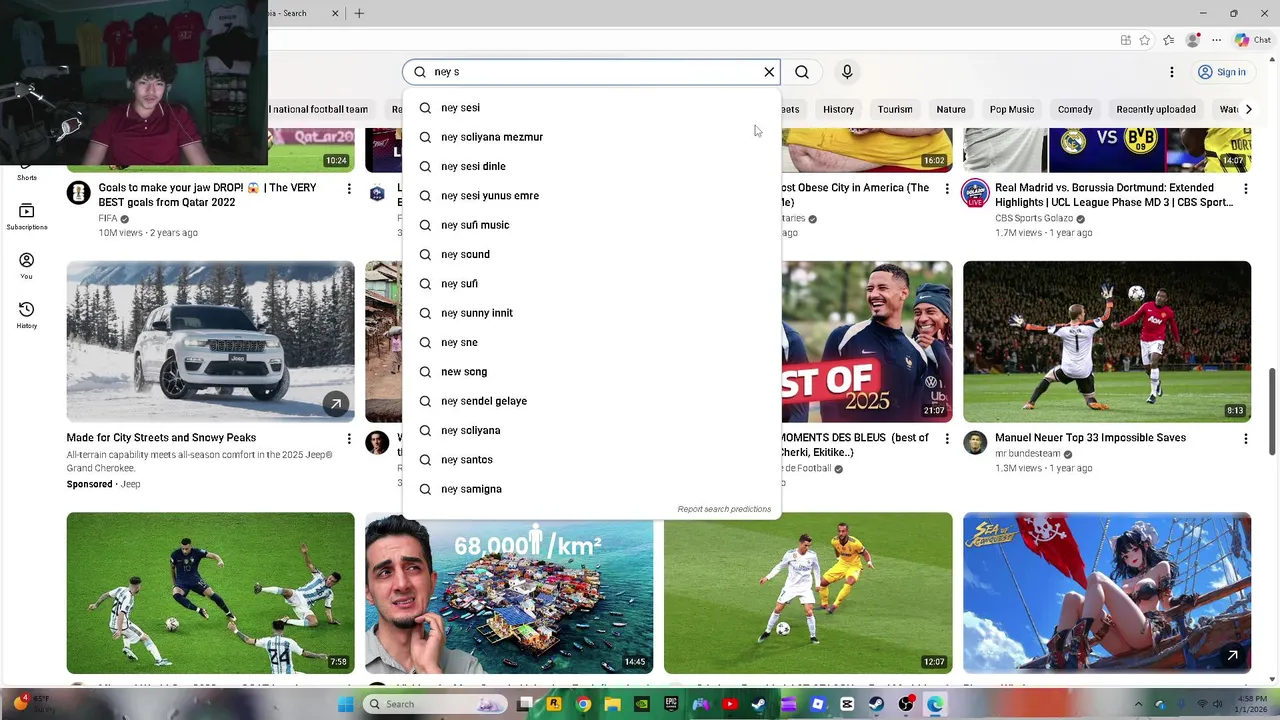
Task: Open options for the Jeep sponsored ad
Action: tap(349, 438)
